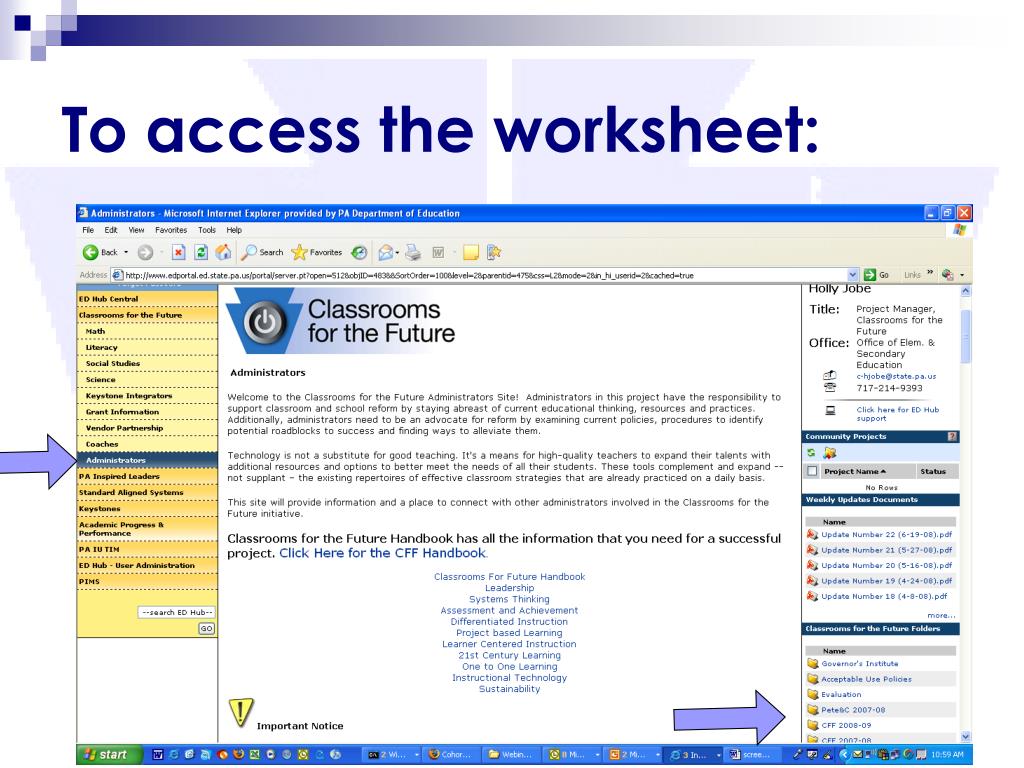Screen dimensions: 1024x768
Task: Click the folder icon in Community Projects toolbar
Action: coord(829,453)
